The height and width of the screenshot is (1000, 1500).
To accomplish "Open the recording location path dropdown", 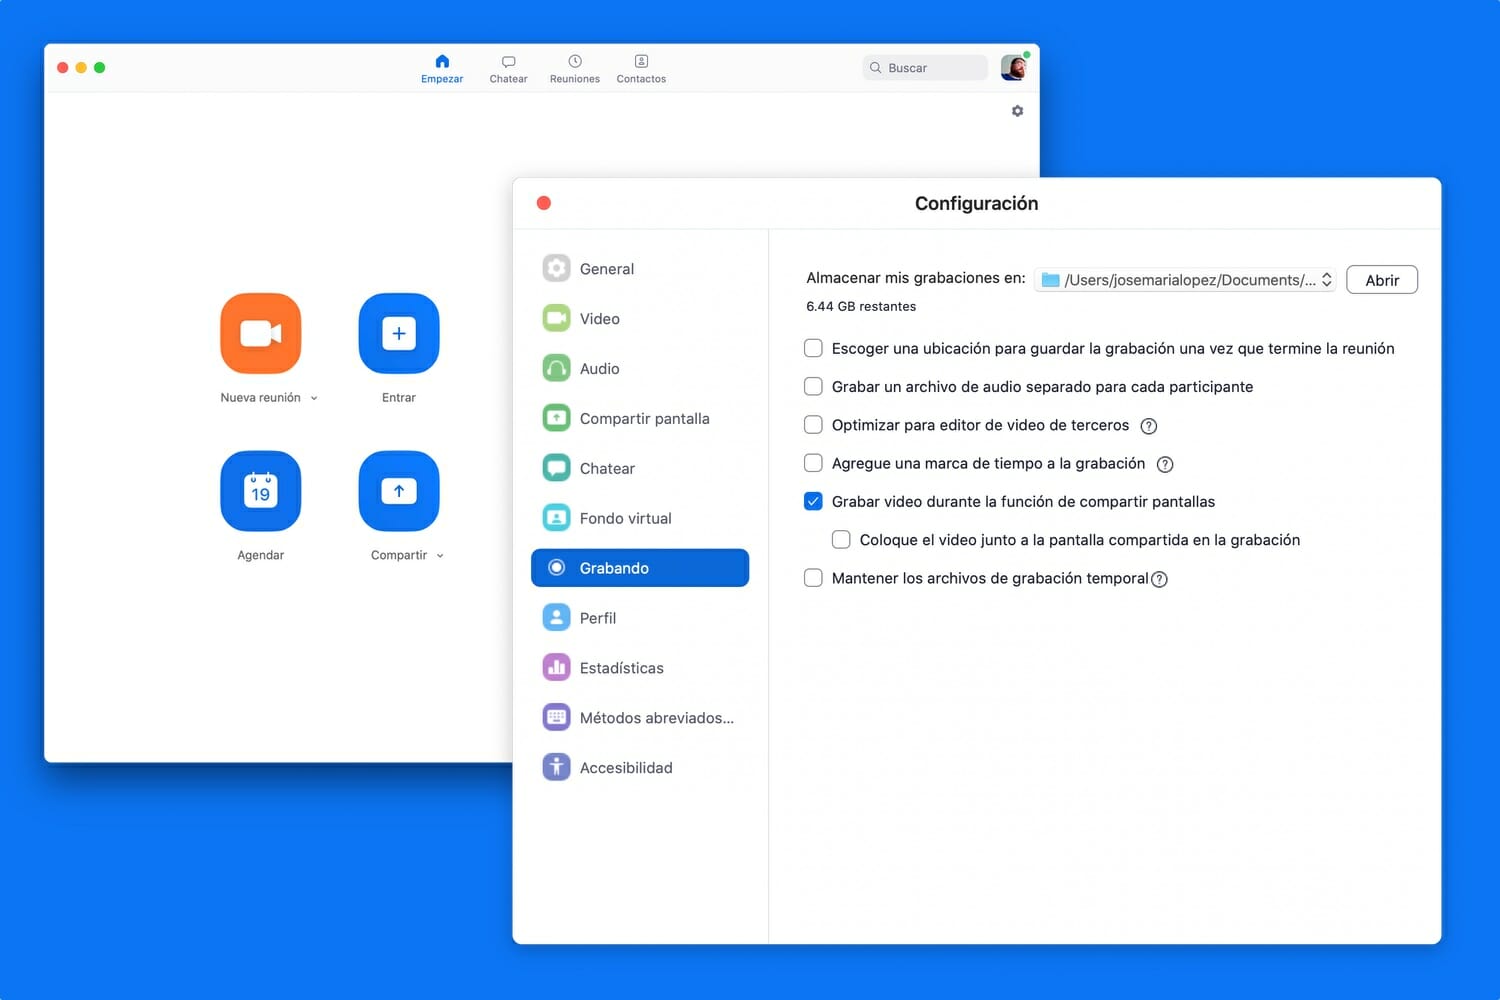I will (1185, 280).
